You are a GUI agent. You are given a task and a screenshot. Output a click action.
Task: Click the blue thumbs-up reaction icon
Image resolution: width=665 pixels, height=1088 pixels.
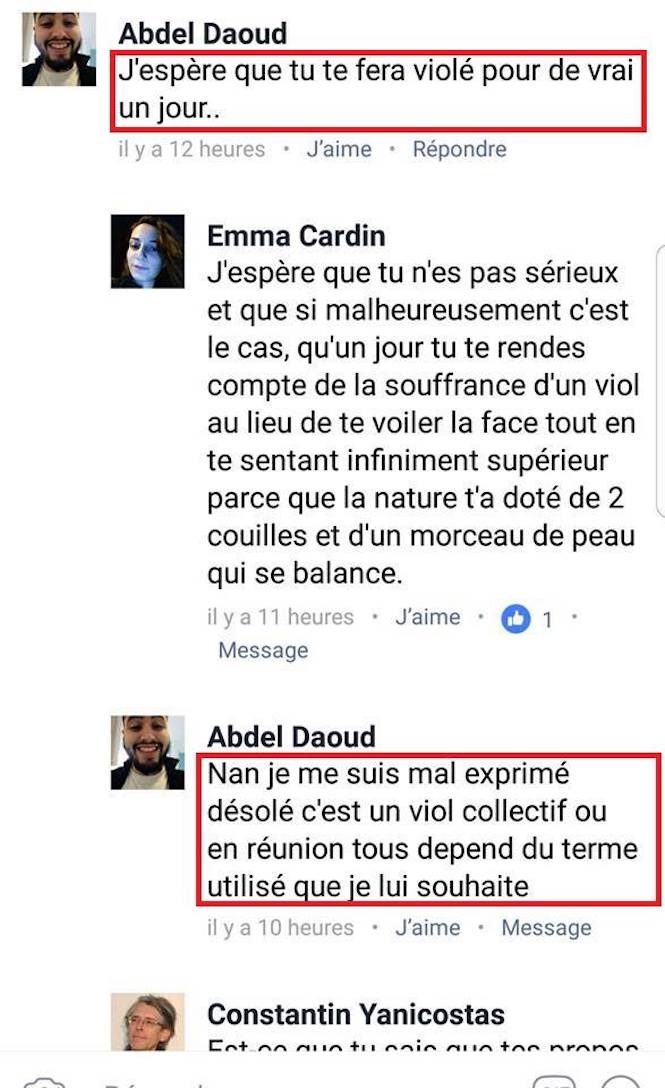click(515, 618)
